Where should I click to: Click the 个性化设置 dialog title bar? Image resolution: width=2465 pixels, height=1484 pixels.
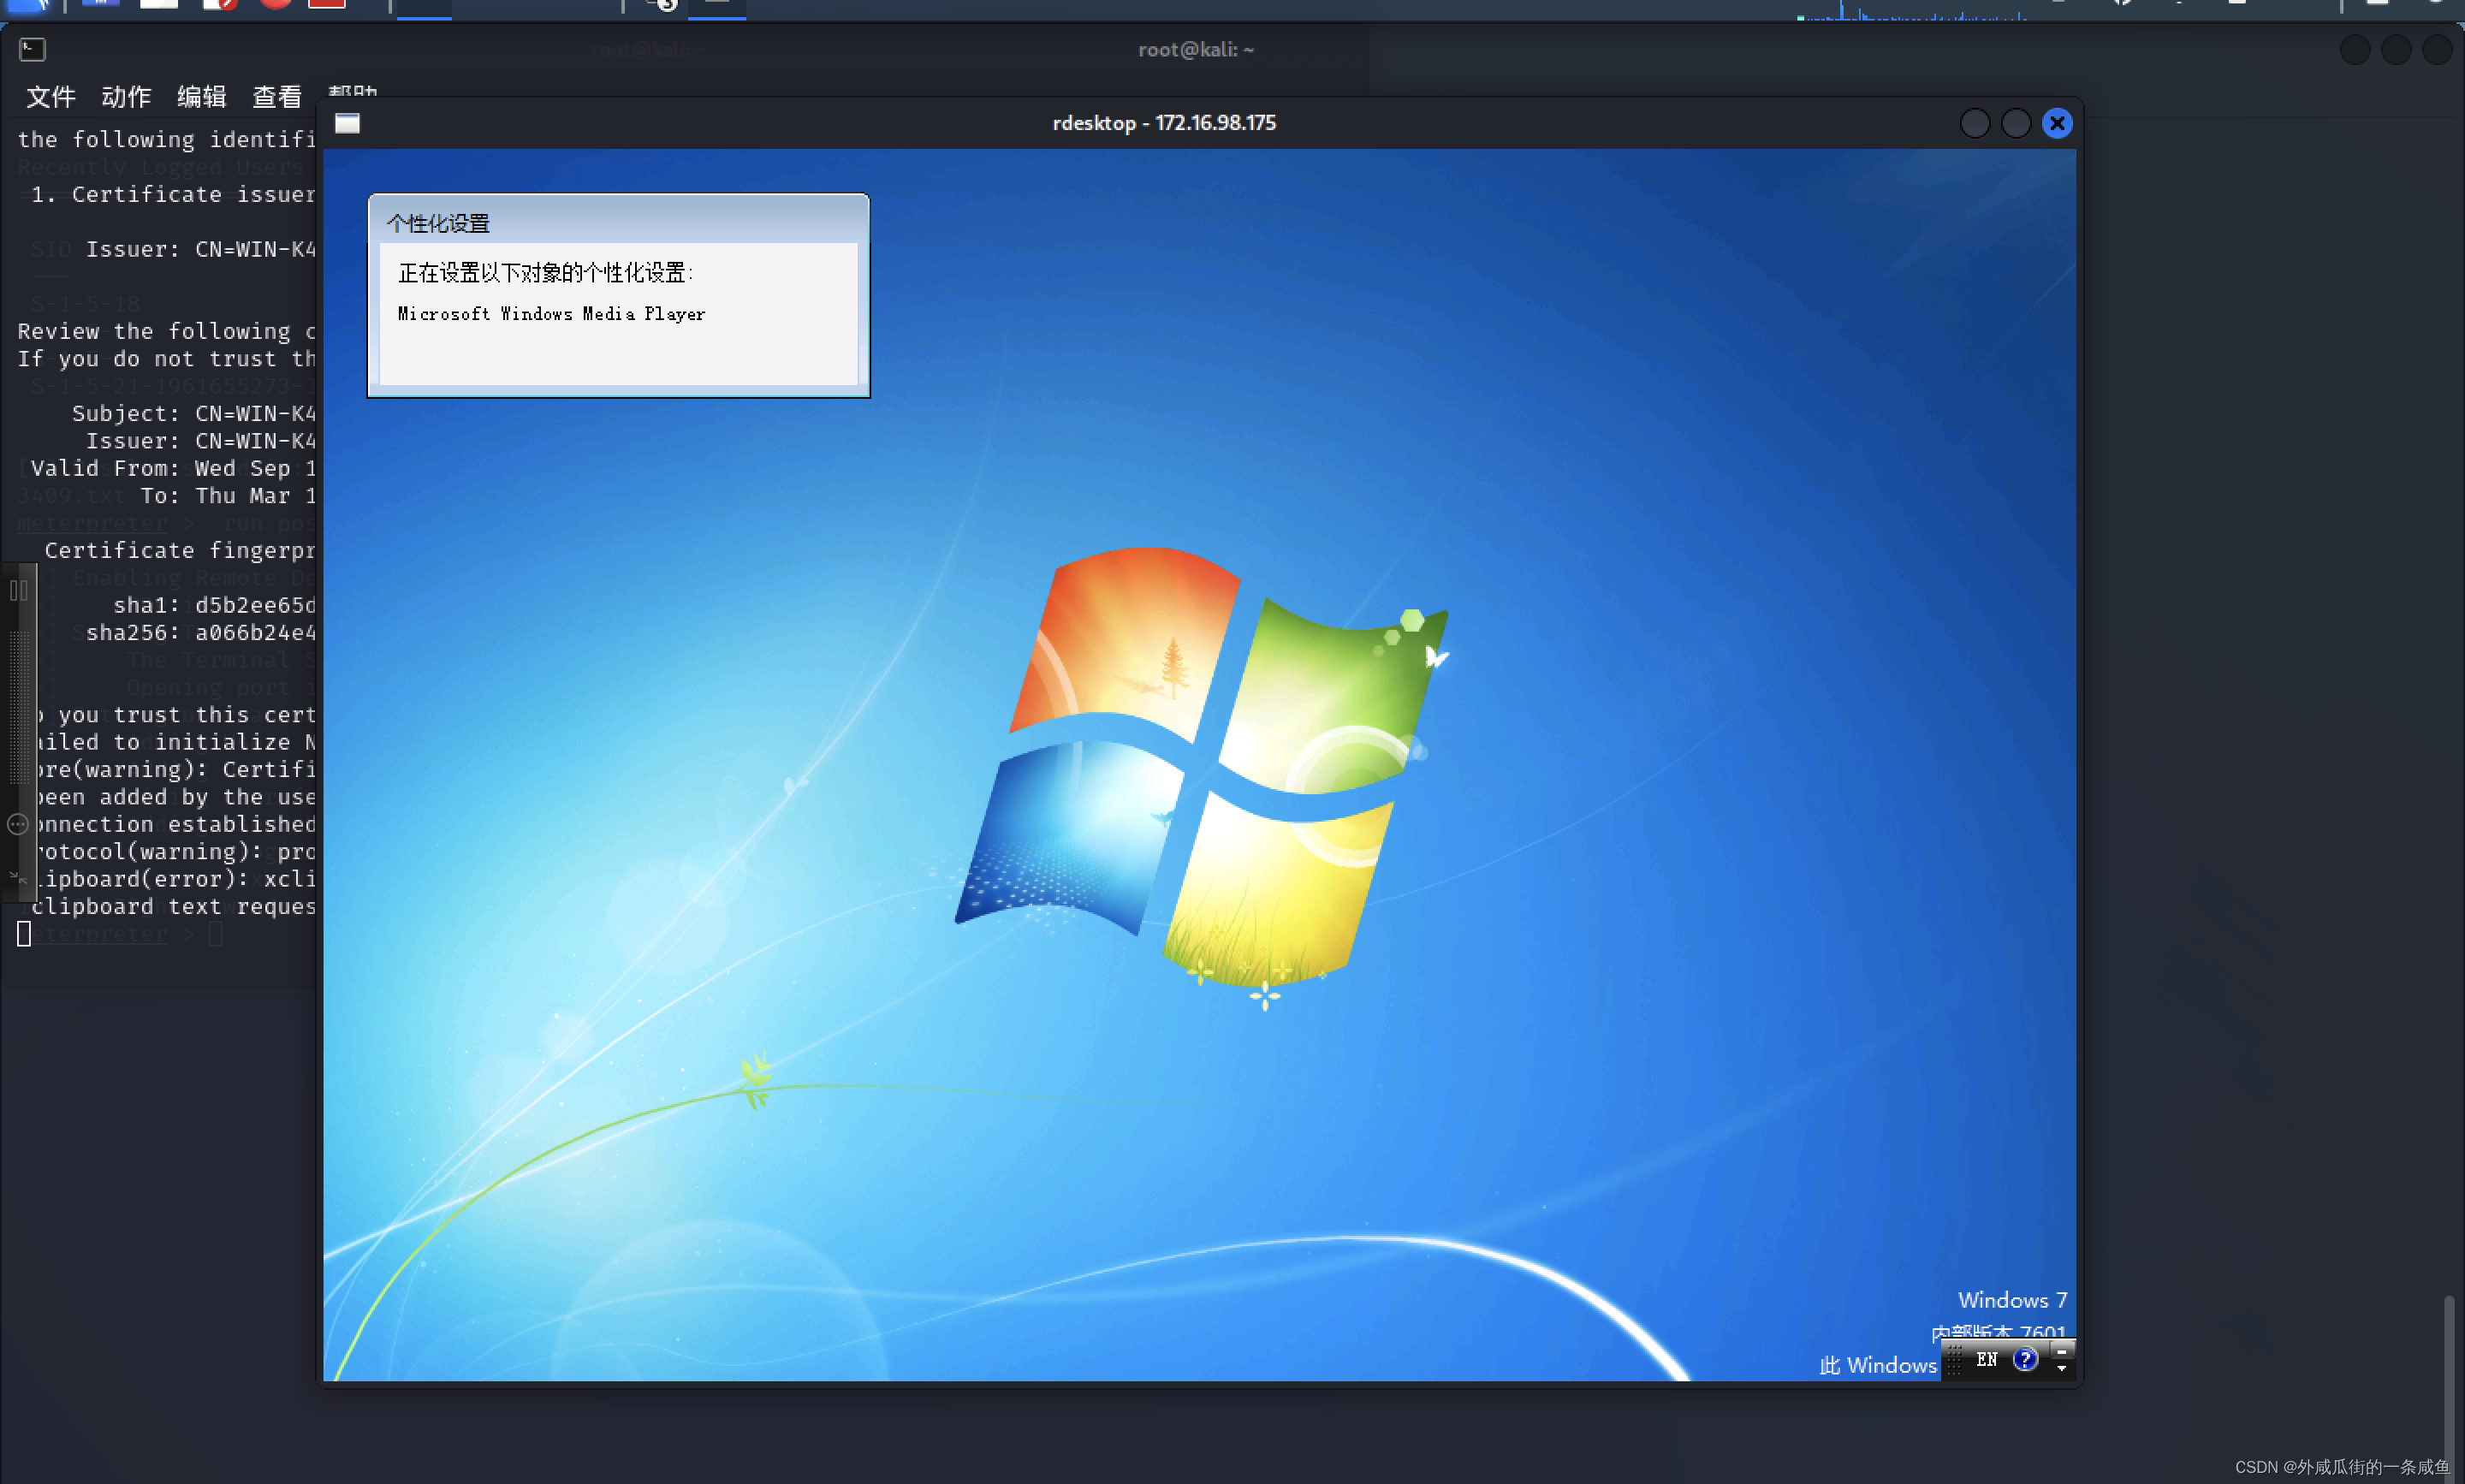618,222
